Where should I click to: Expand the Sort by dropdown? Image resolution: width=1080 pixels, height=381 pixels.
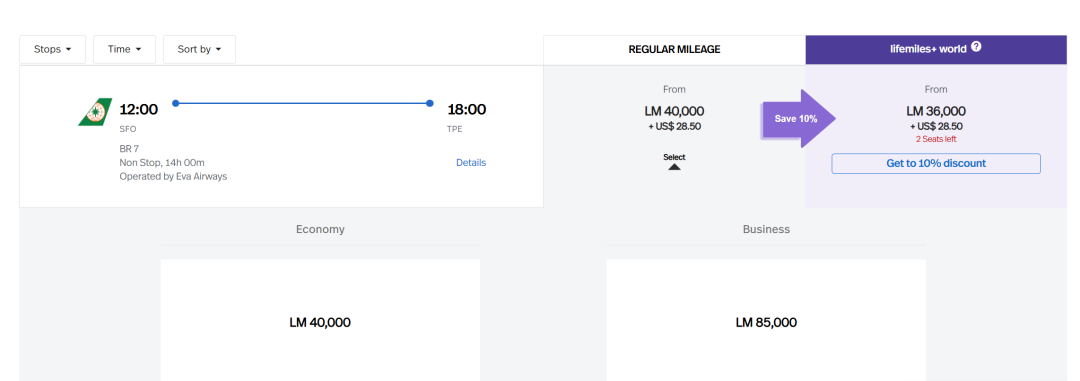click(x=200, y=50)
